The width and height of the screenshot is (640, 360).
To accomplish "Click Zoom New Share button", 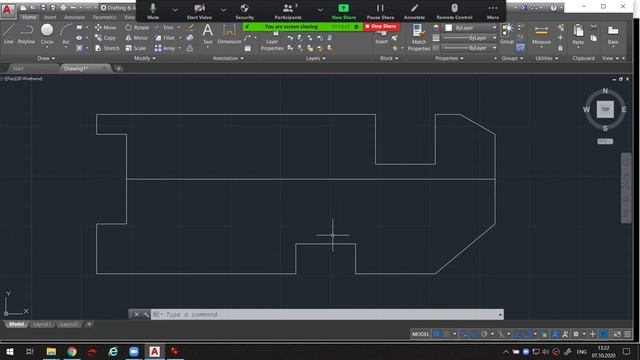I will point(344,11).
